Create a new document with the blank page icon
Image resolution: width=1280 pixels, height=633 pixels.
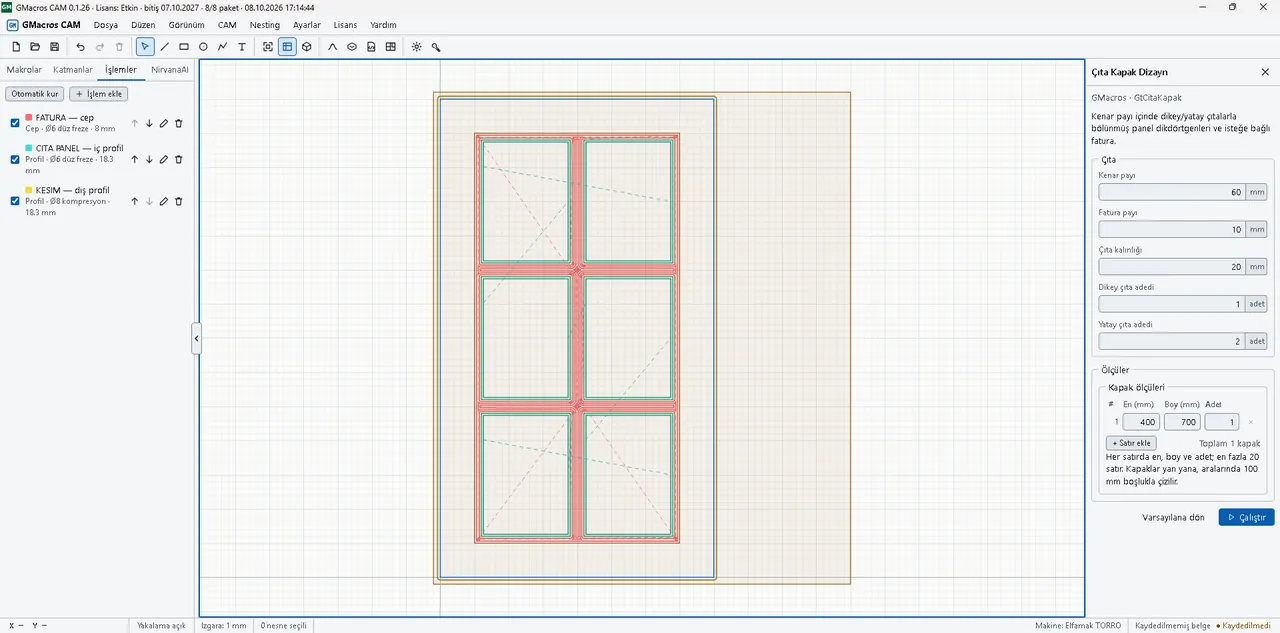16,47
